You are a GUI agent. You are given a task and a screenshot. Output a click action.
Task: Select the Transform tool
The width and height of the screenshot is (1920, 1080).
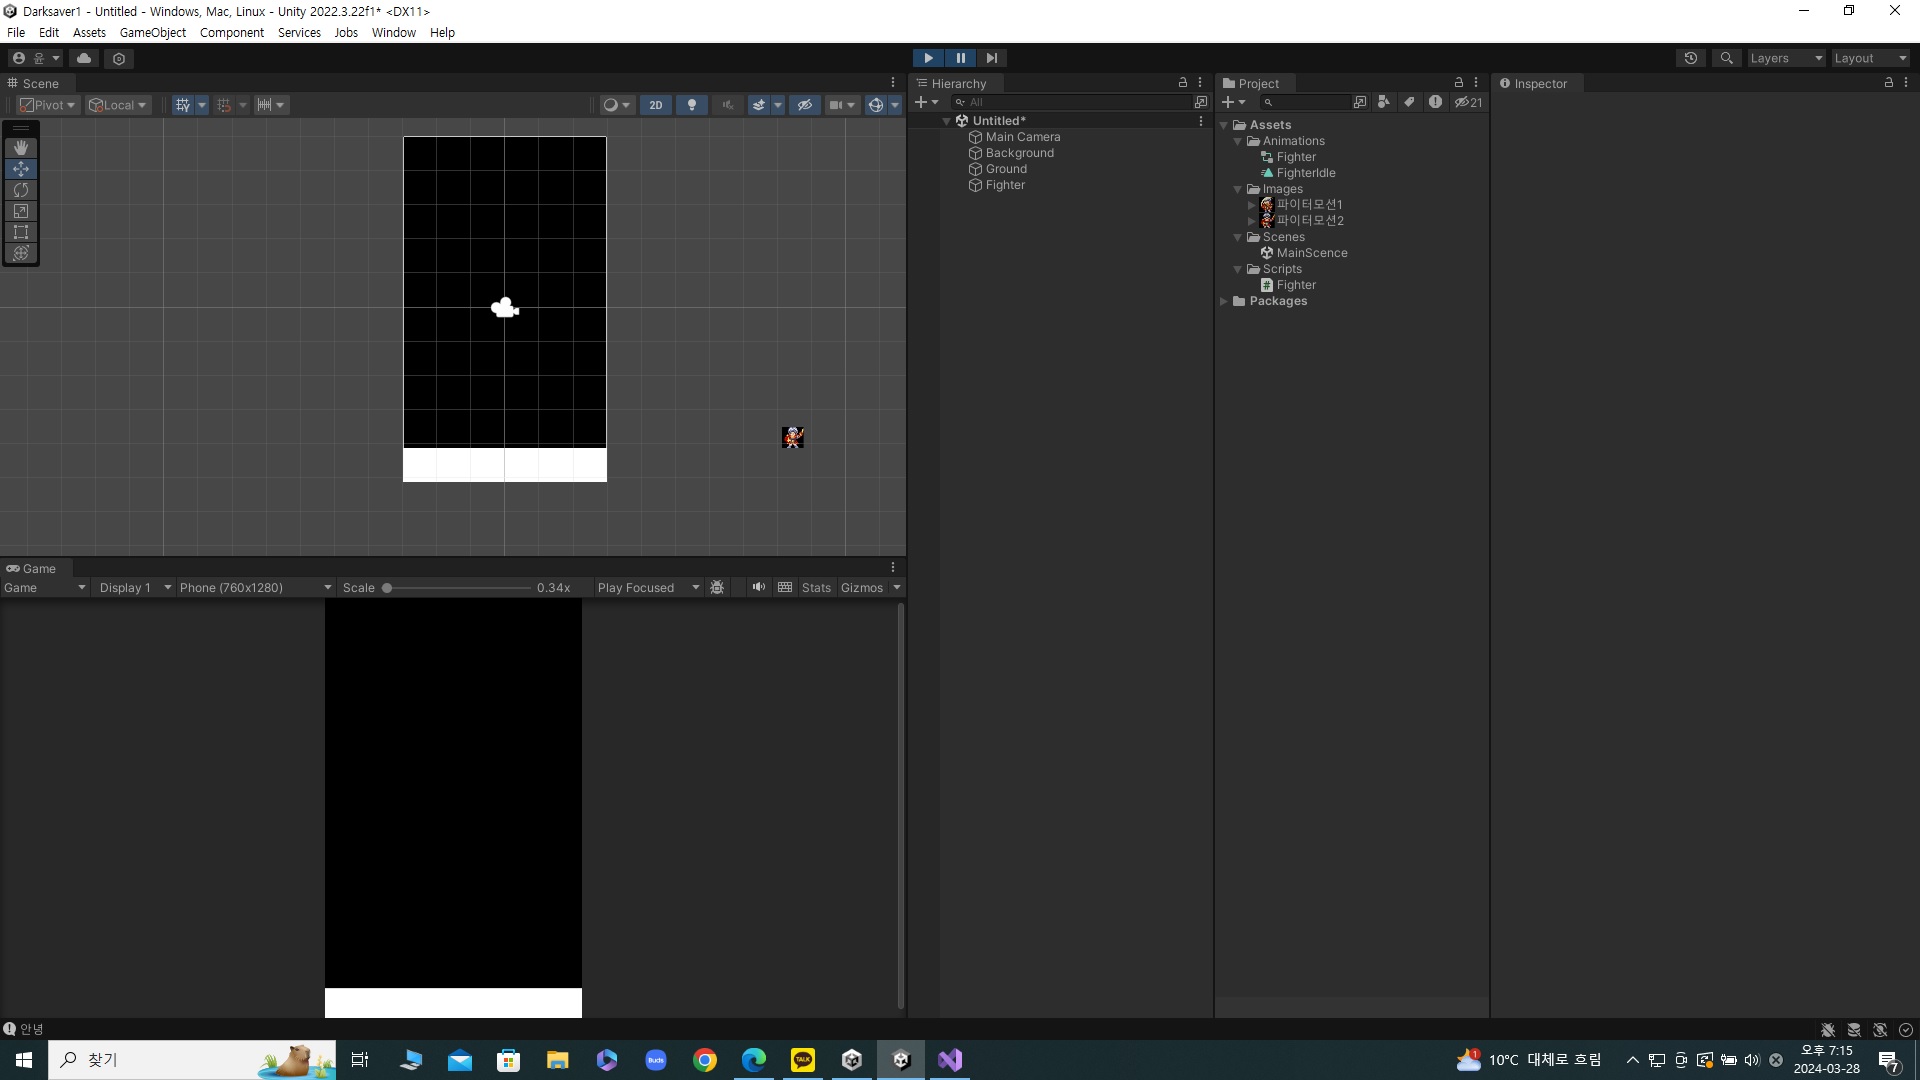(x=21, y=253)
